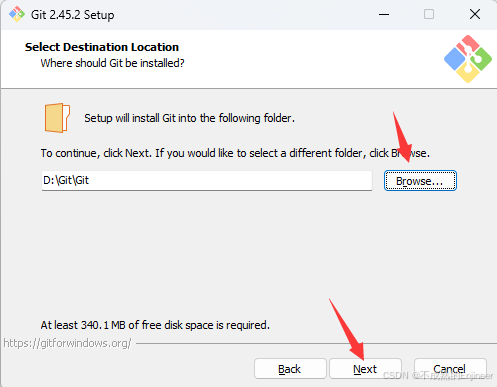Viewport: 497px width, 387px height.
Task: Click the 'Select Destination Location' heading
Action: (102, 47)
